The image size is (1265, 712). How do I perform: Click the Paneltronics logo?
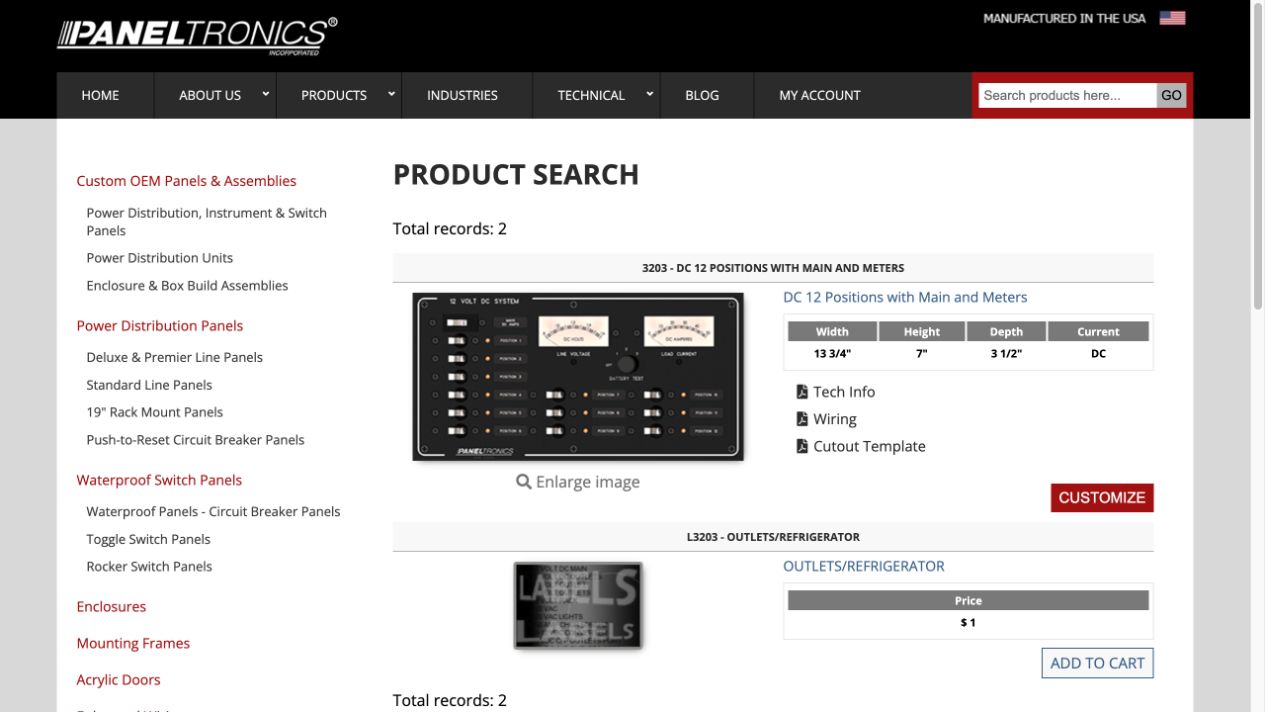click(x=198, y=35)
